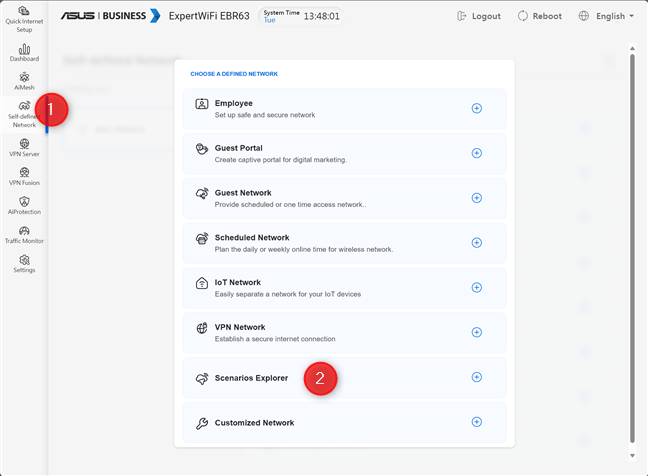This screenshot has width=648, height=476.
Task: Open Quick Internet Setup in sidebar
Action: (x=24, y=20)
